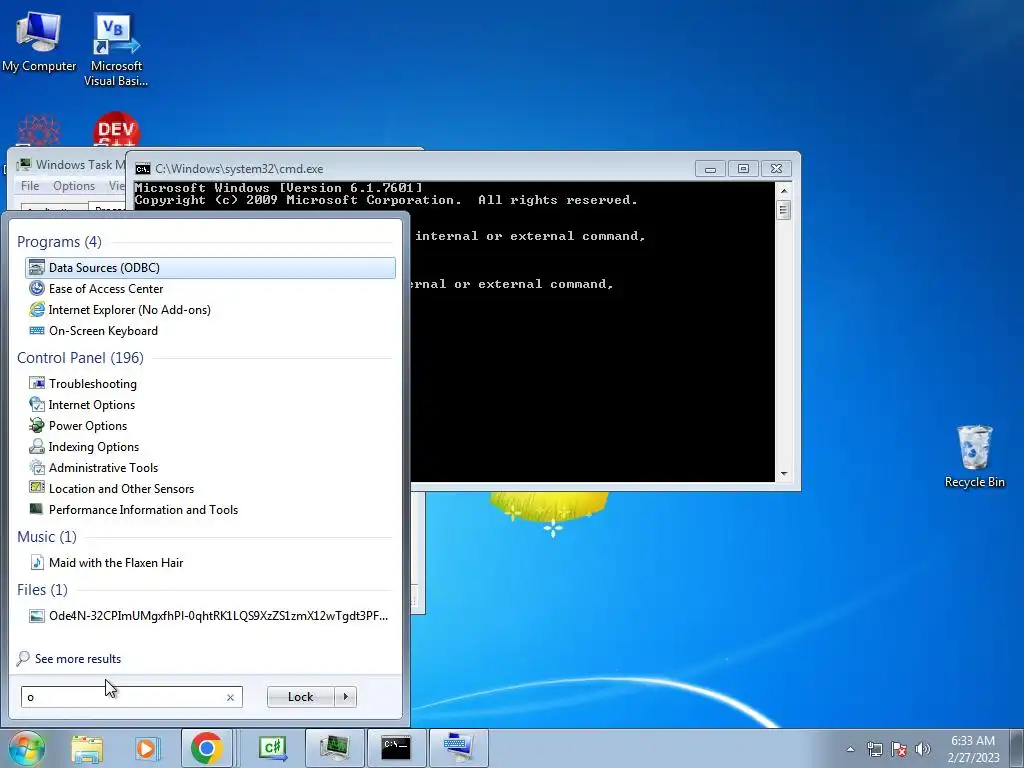Expand shutdown options arrow next to Lock
The width and height of the screenshot is (1024, 768).
[345, 697]
